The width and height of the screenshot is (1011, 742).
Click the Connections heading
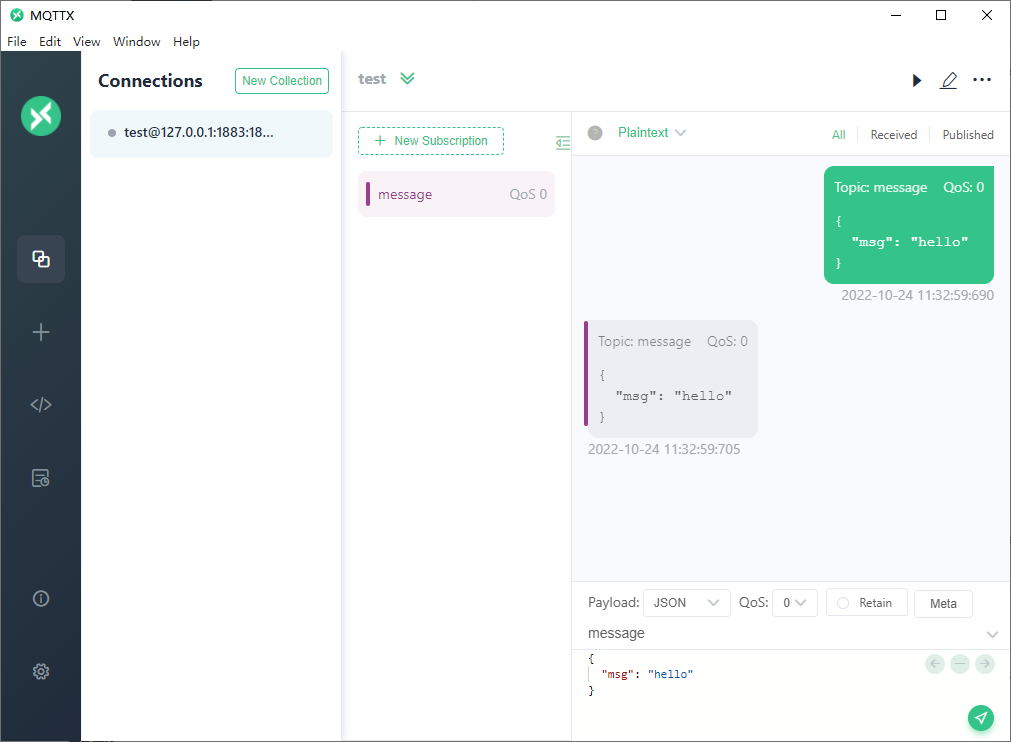point(150,81)
